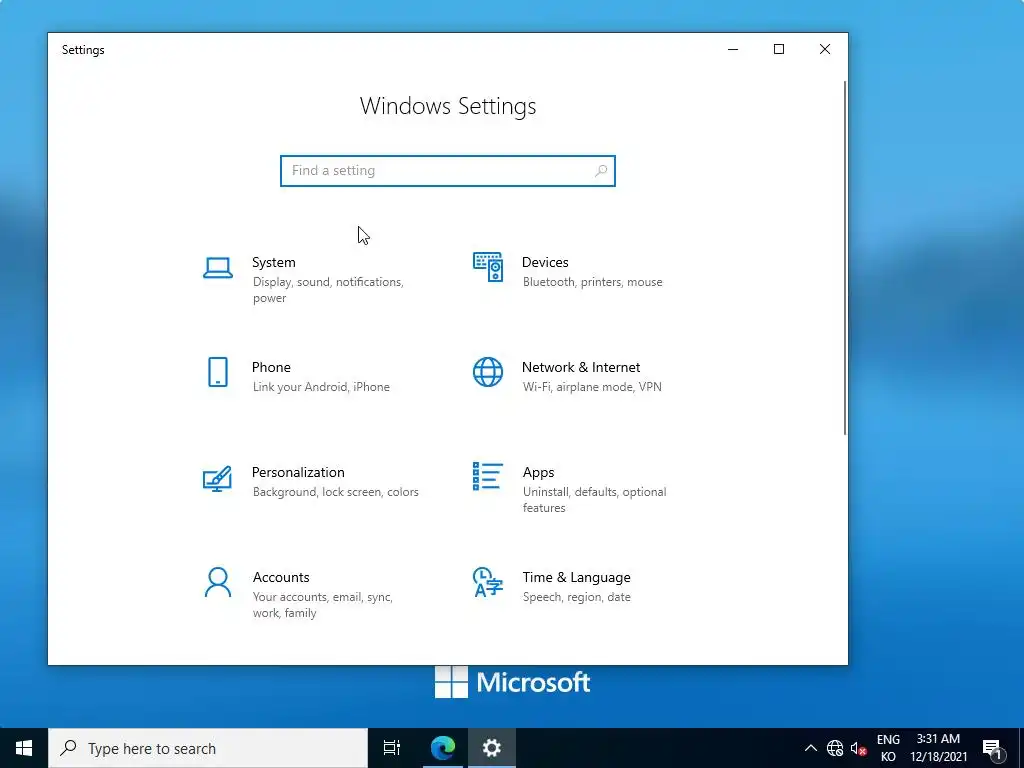Viewport: 1024px width, 768px height.
Task: Open the Accounts person icon
Action: (217, 583)
